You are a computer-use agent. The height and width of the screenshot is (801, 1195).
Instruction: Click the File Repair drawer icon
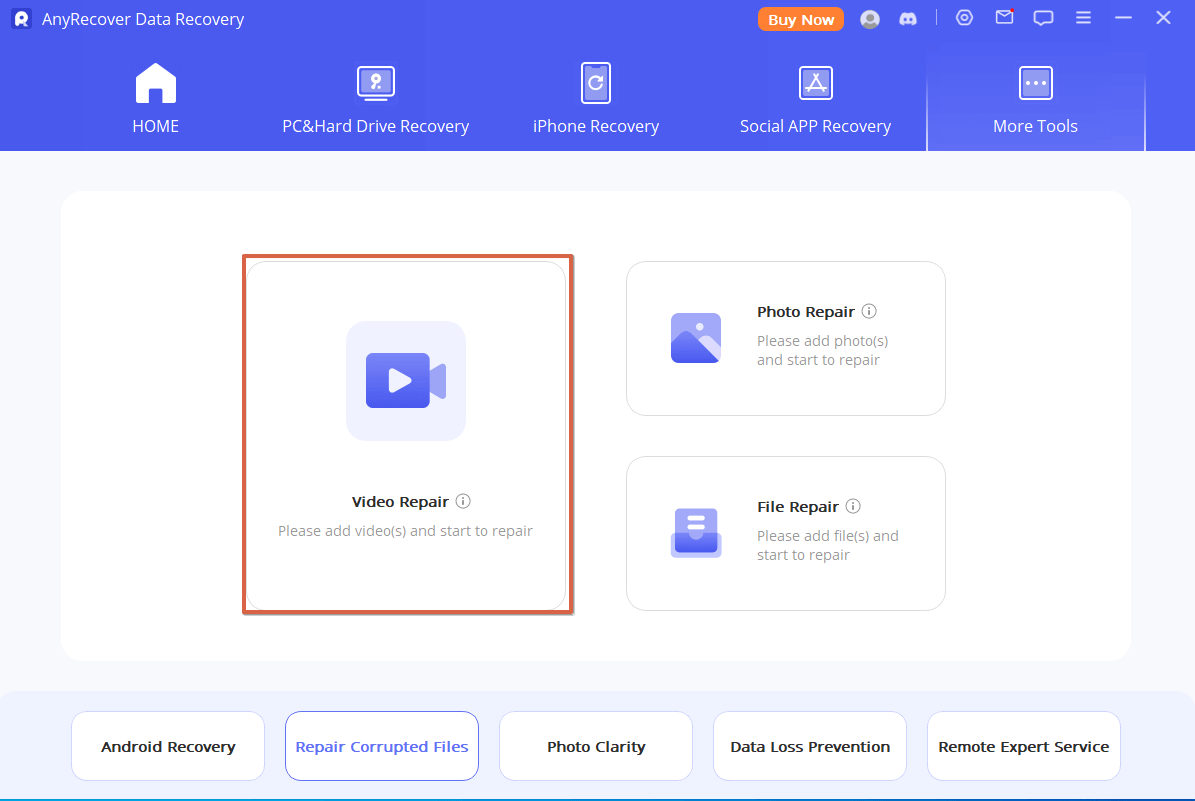coord(696,533)
